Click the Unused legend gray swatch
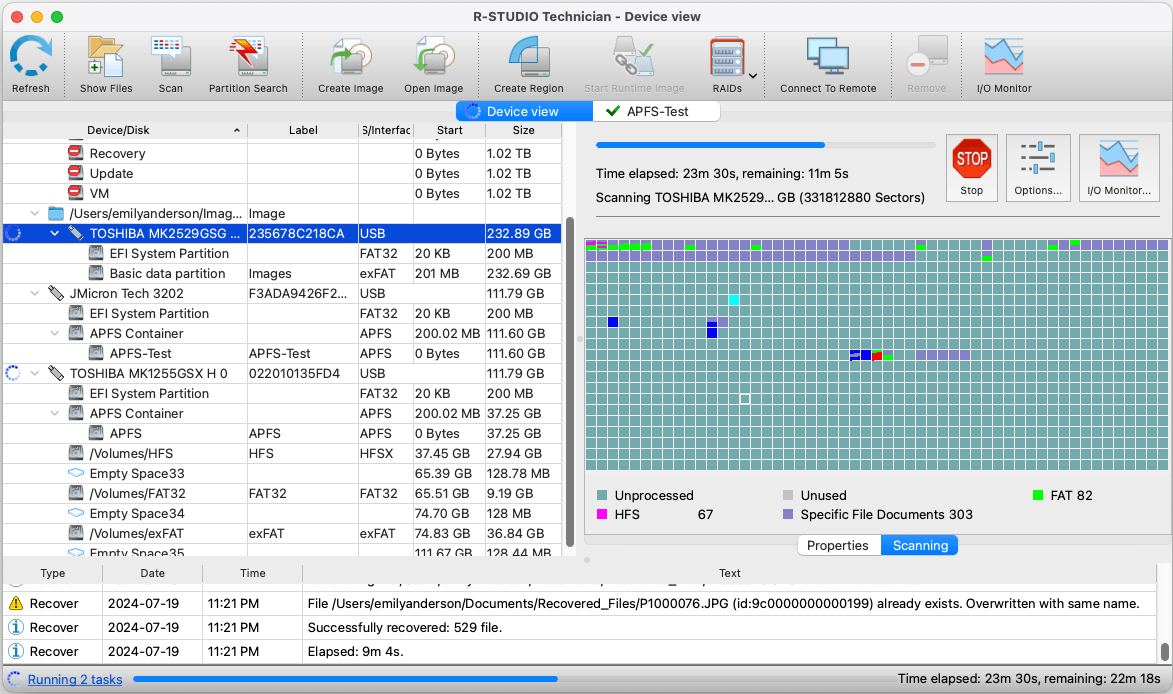1173x694 pixels. 788,495
